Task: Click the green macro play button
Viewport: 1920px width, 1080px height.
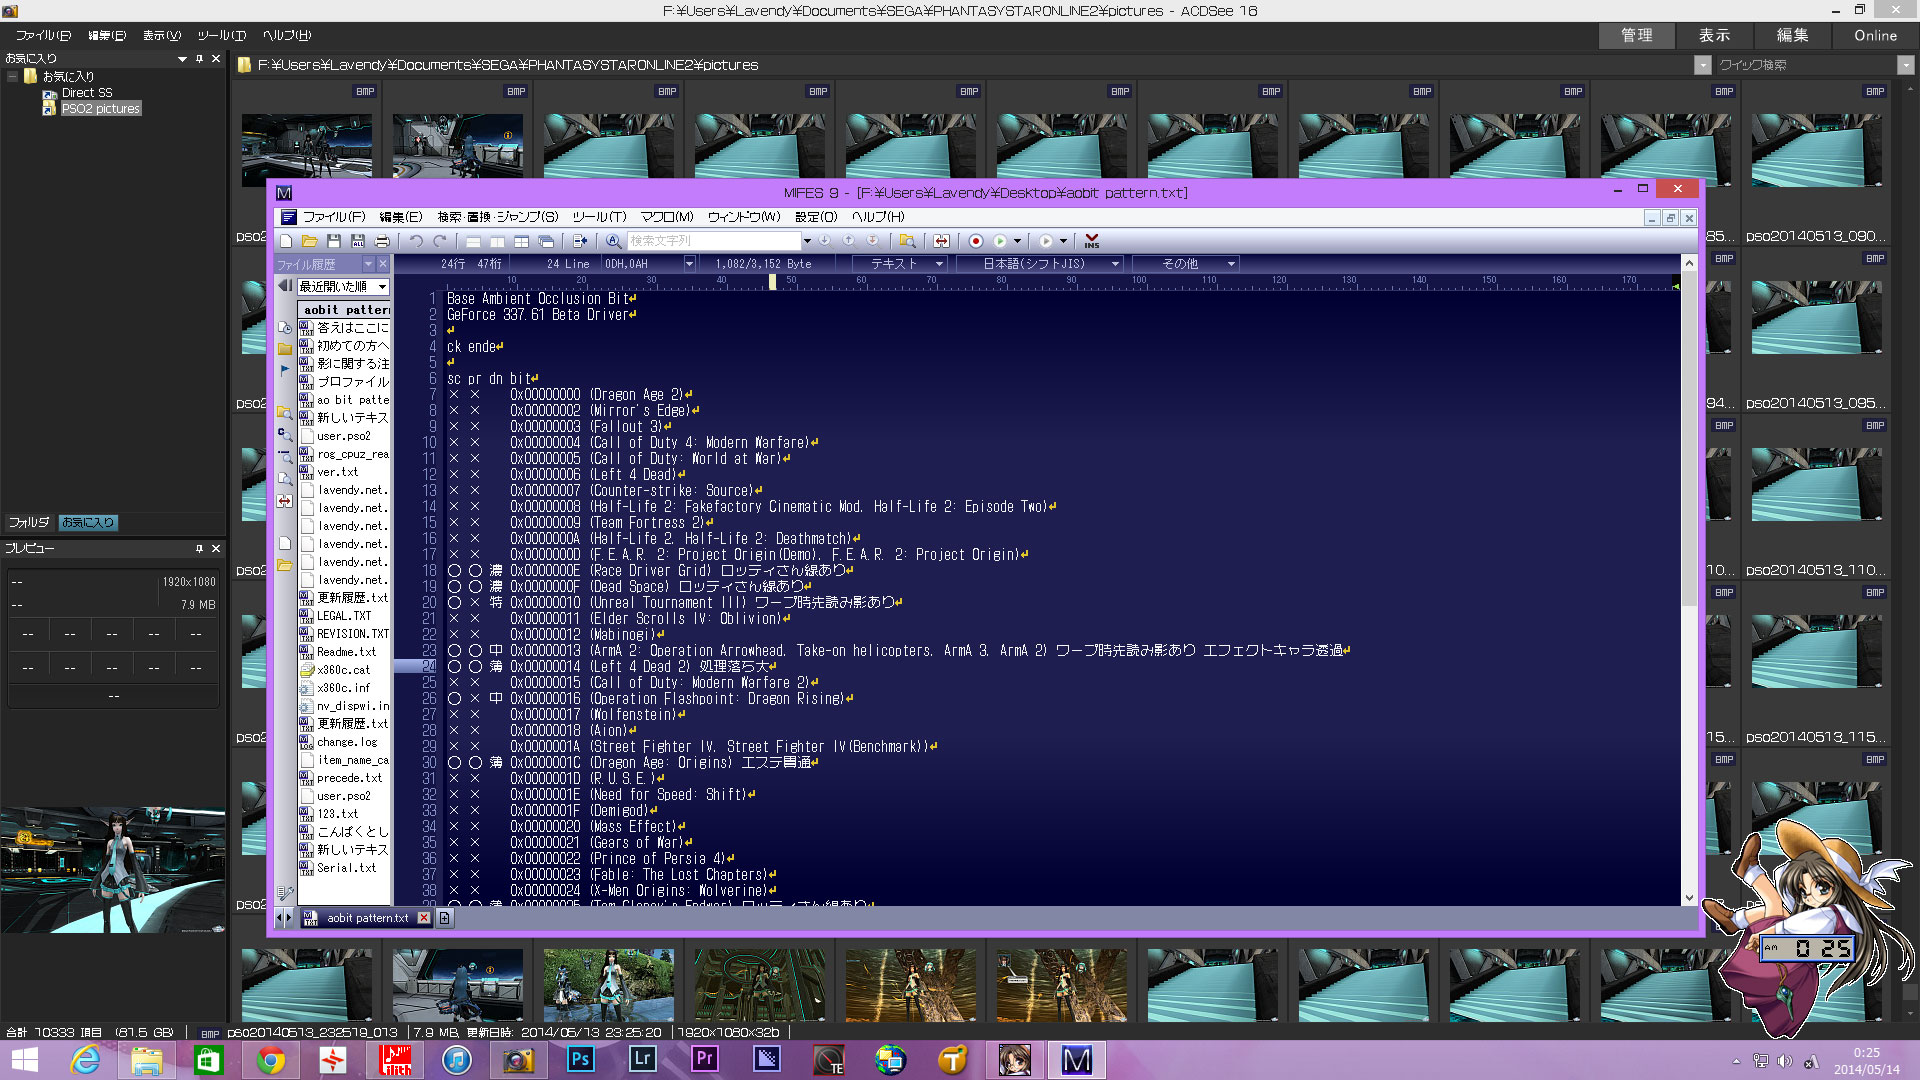Action: (1000, 241)
